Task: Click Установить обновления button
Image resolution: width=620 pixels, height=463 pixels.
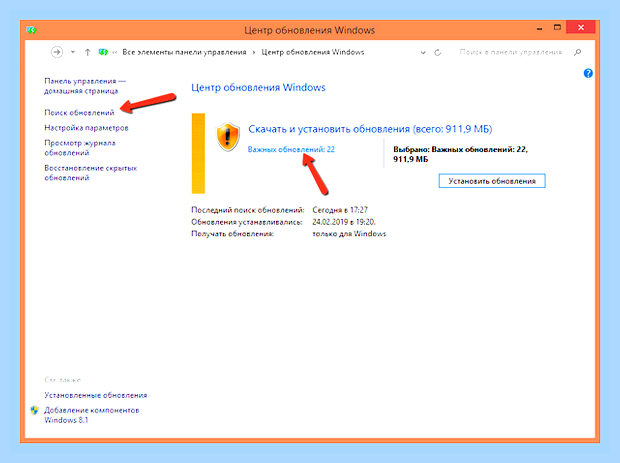Action: click(x=492, y=181)
